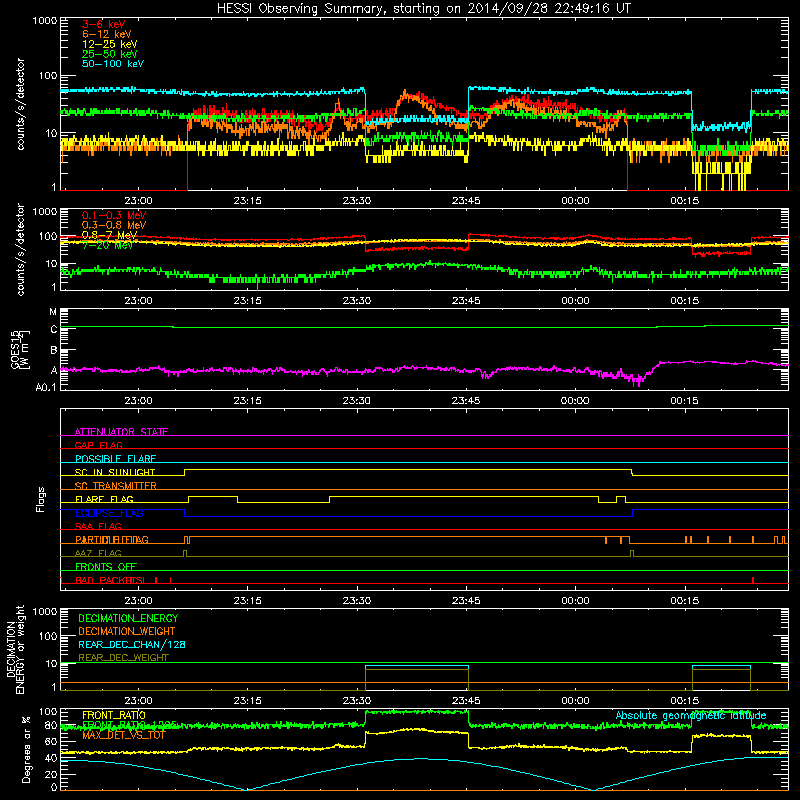Screen dimensions: 800x800
Task: Select the ATTENUATOR_STATE flag label
Action: coord(121,432)
